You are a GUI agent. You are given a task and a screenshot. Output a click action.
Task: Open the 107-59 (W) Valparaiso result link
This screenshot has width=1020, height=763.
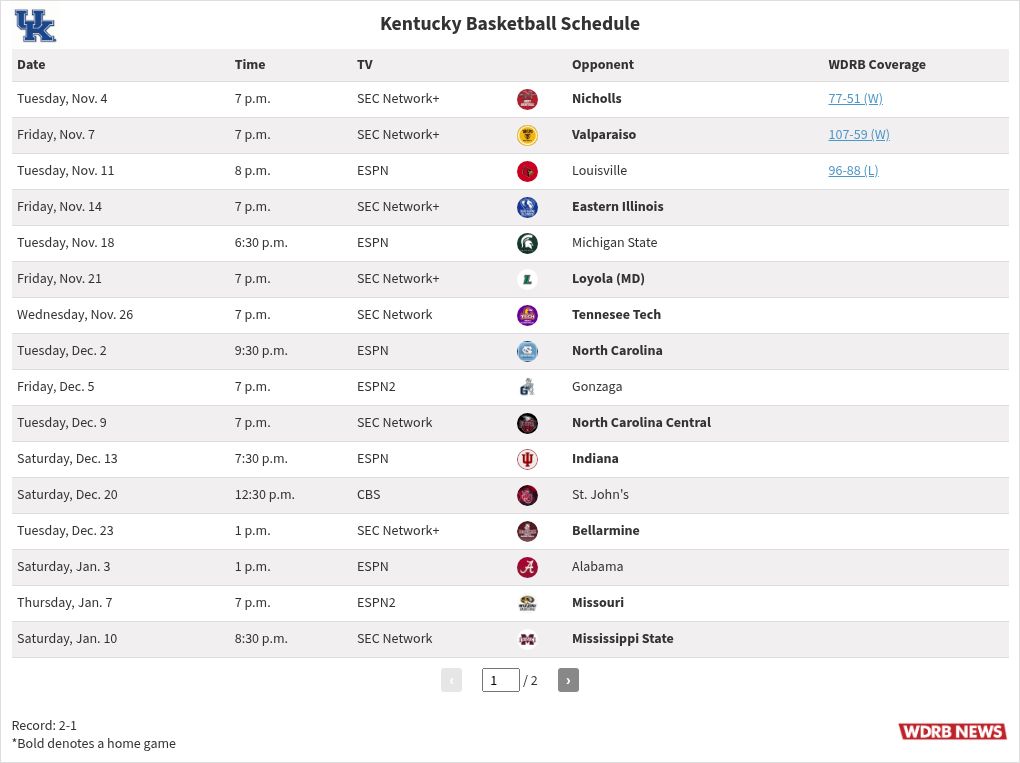[x=859, y=135]
